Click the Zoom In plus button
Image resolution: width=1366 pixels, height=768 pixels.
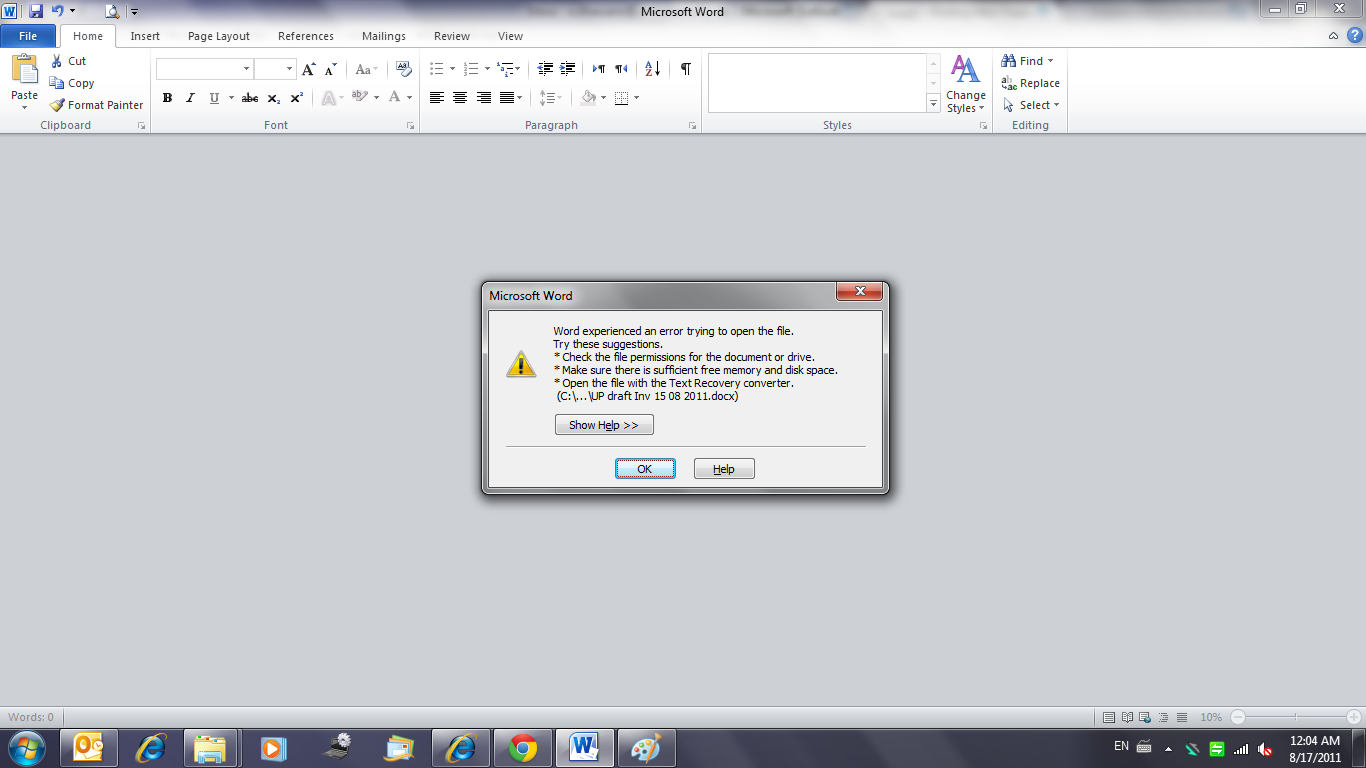(1354, 717)
